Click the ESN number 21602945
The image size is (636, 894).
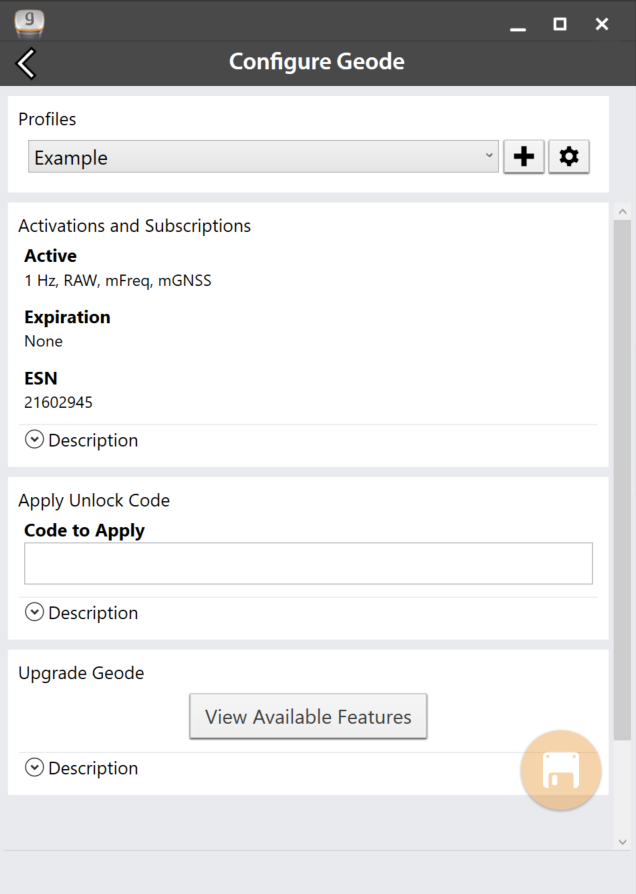coord(58,402)
